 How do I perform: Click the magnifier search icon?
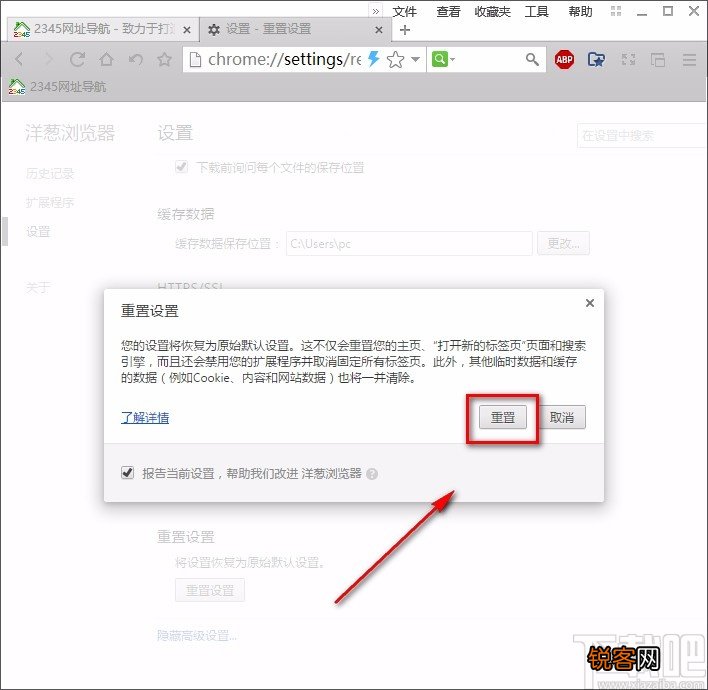pos(532,59)
